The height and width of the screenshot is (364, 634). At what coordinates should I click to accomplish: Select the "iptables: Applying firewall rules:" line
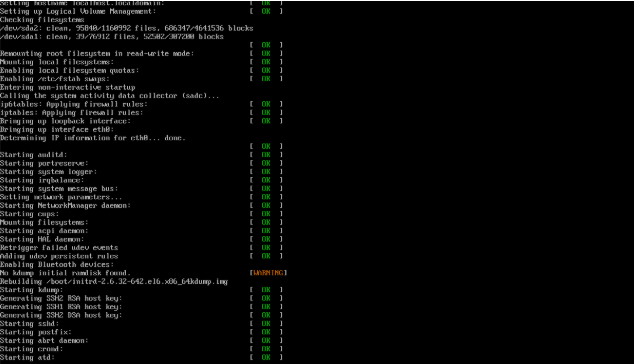(x=72, y=113)
